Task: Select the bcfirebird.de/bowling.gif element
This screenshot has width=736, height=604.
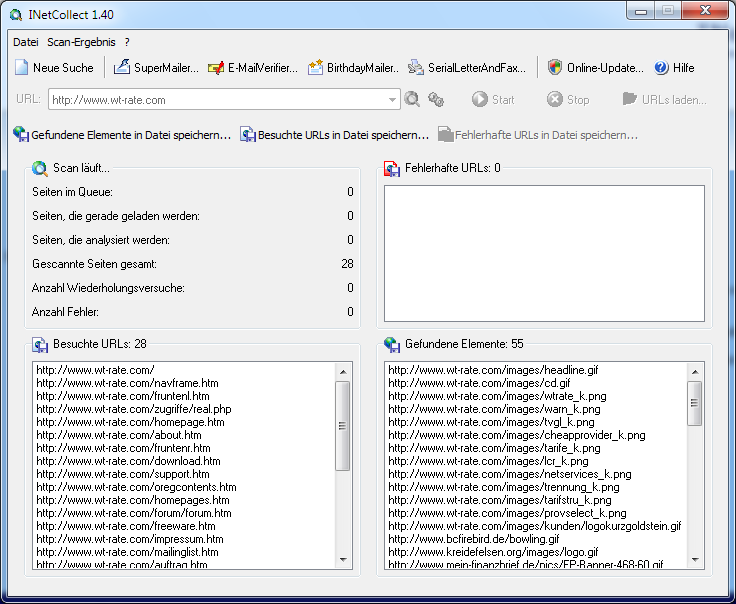Action: [x=474, y=539]
